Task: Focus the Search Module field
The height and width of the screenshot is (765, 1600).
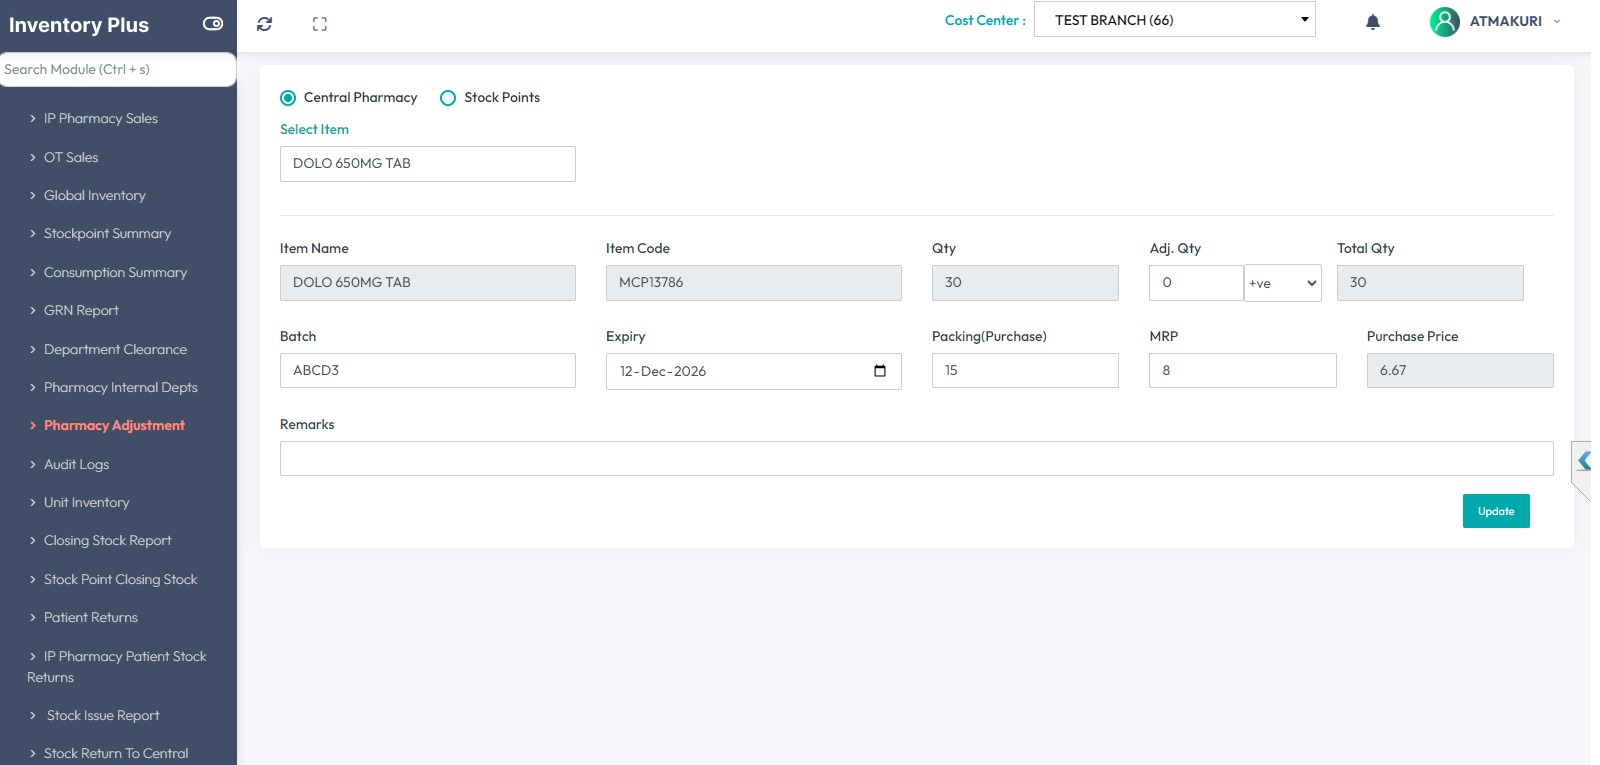Action: [117, 69]
